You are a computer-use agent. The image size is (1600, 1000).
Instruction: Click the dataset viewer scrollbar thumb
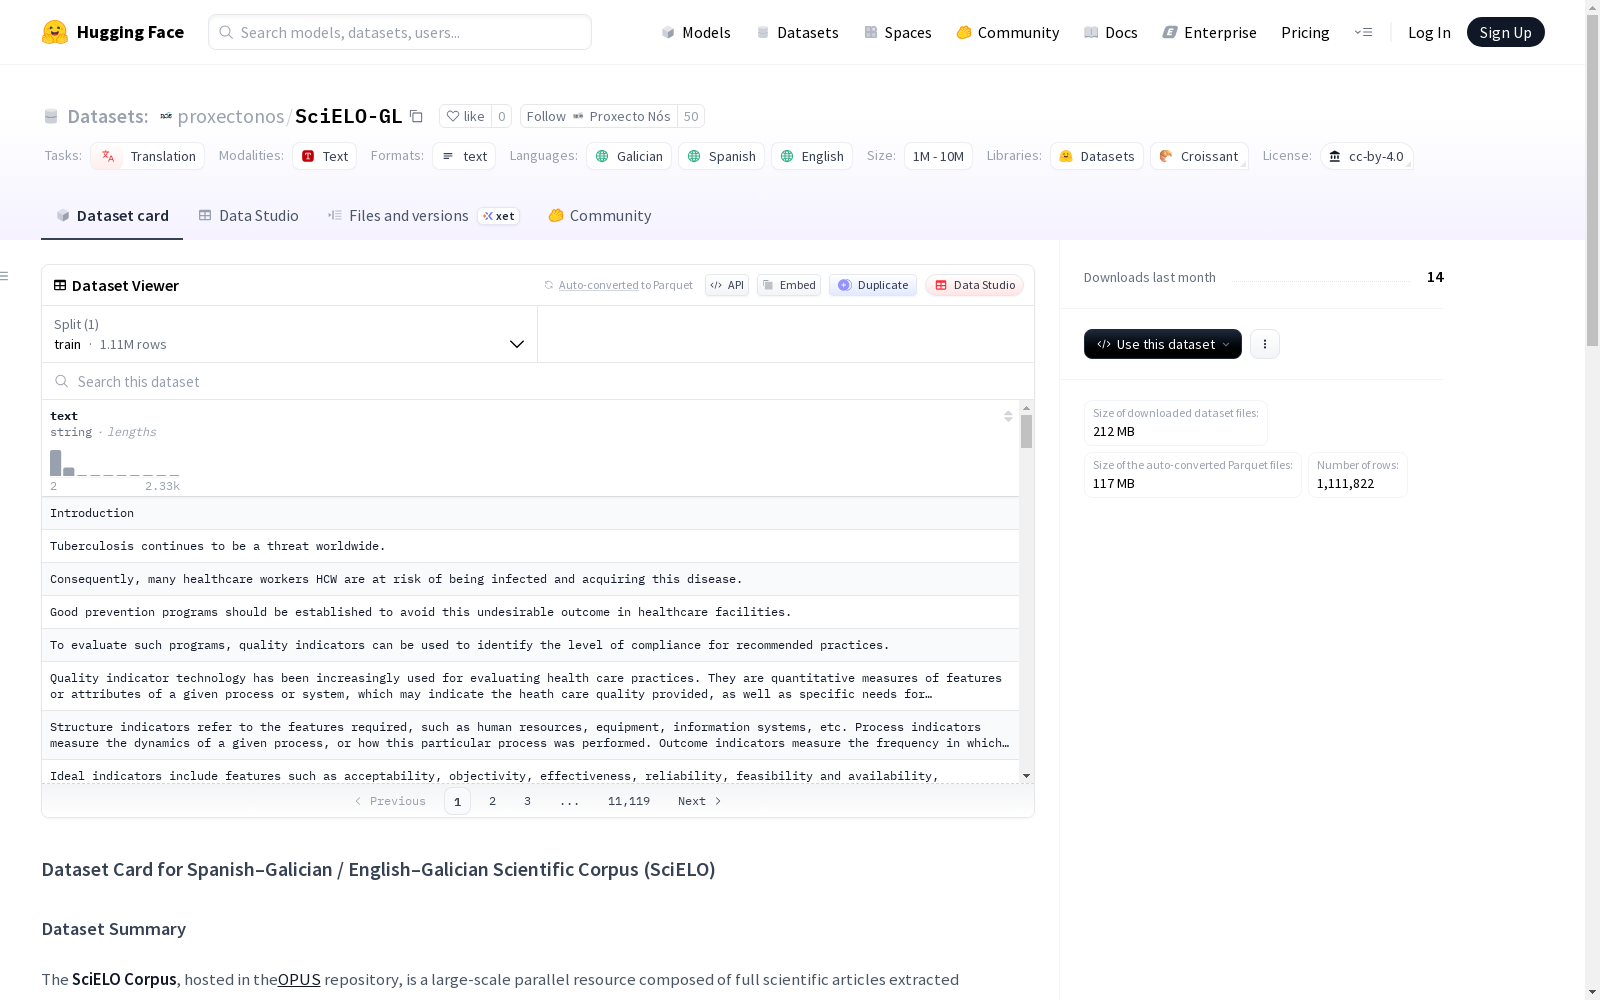click(1026, 431)
